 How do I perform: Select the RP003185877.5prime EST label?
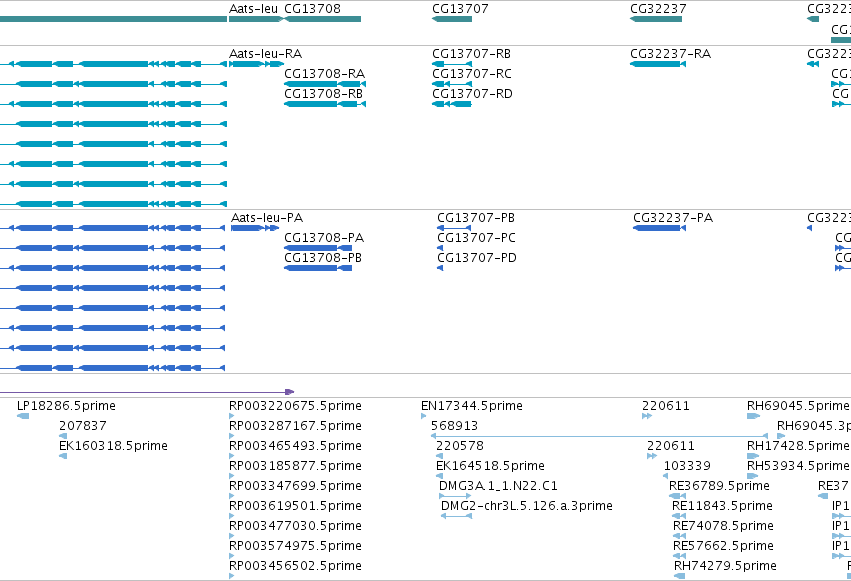295,466
